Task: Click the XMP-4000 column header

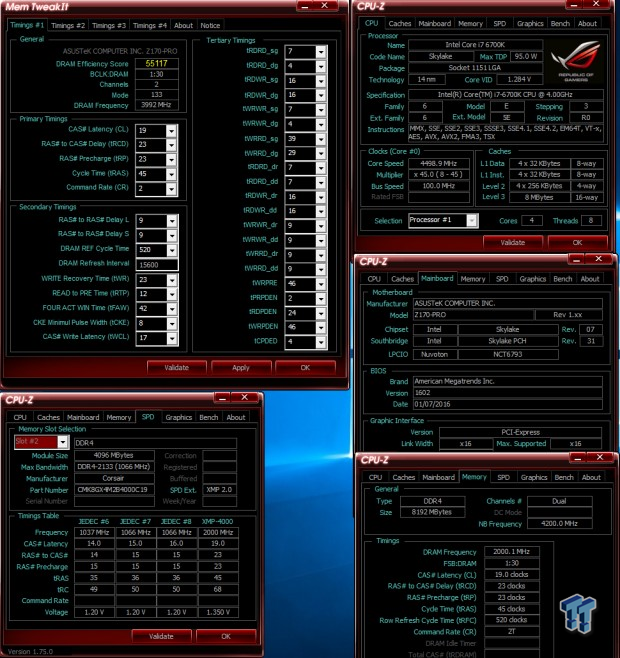Action: pos(217,522)
